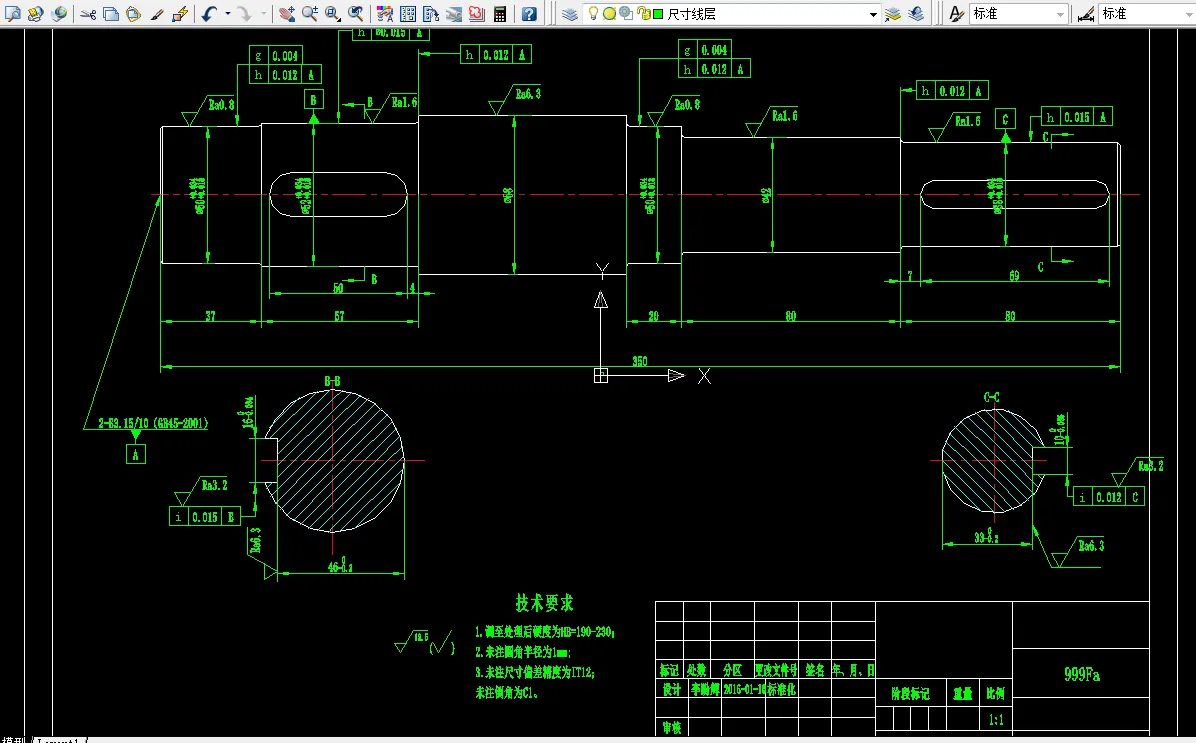
Task: Select the 350 overall length dimension
Action: click(x=639, y=361)
